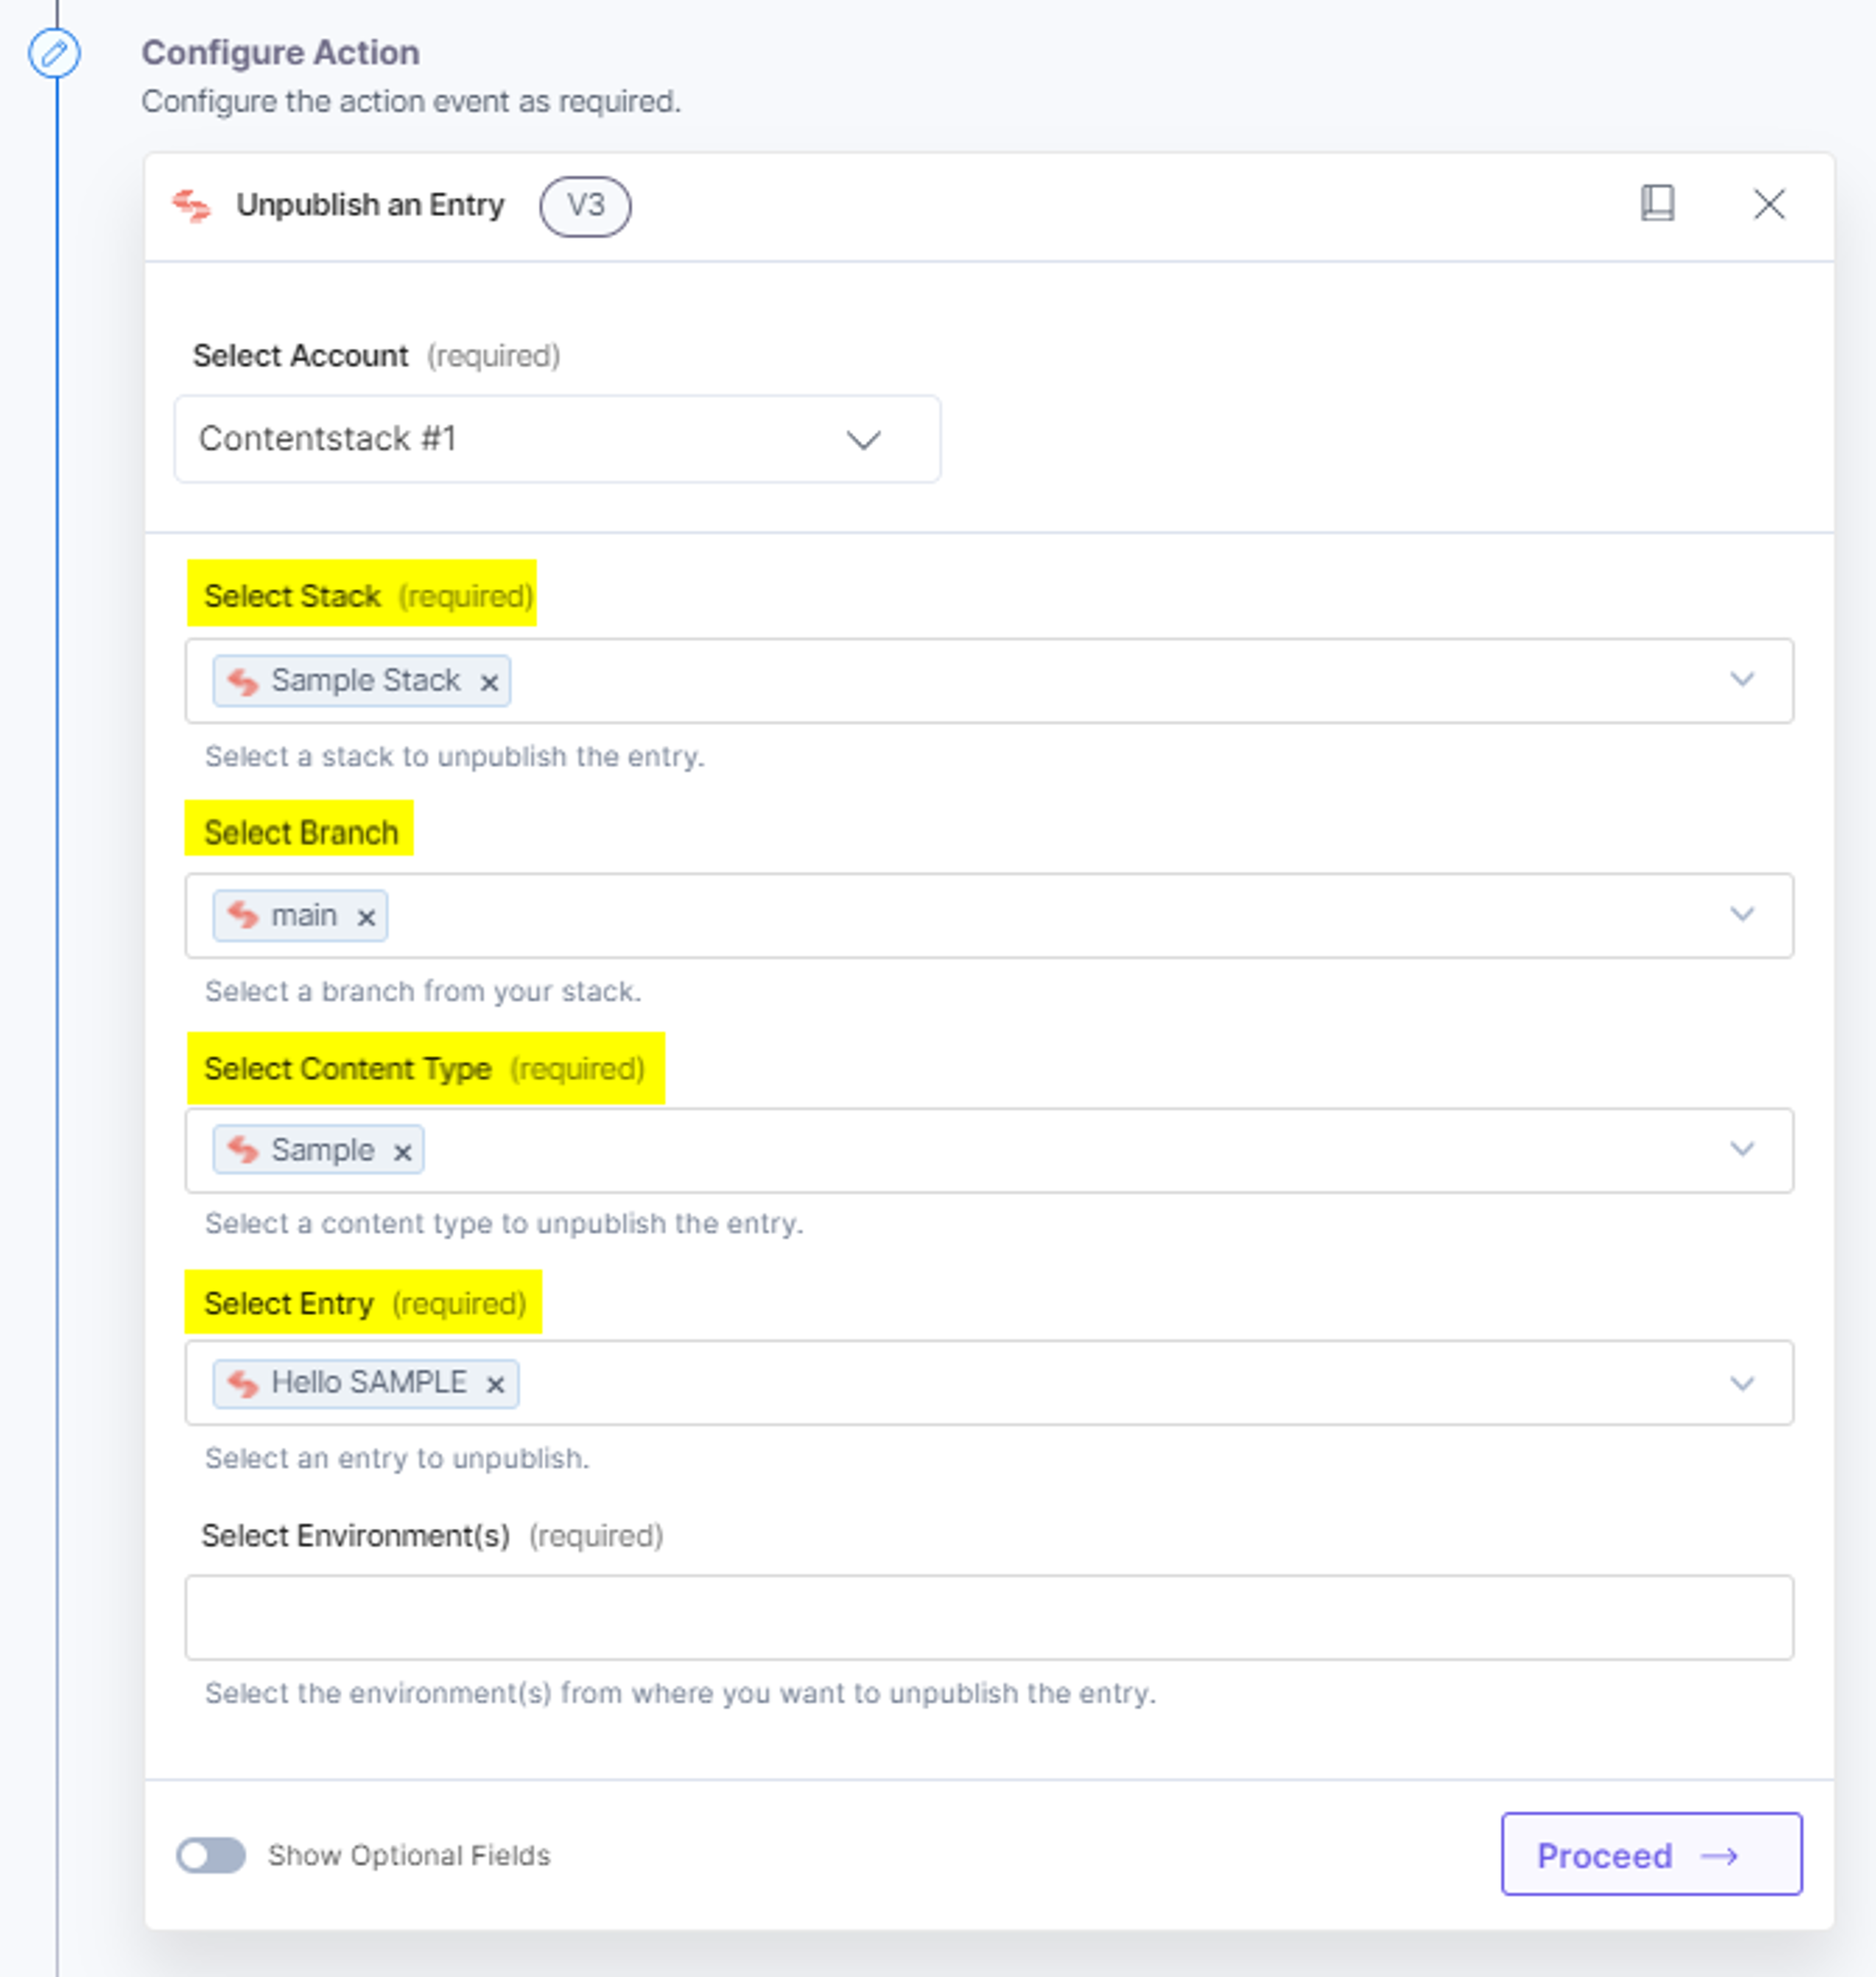Expand the Select Branch dropdown arrow
Viewport: 1876px width, 1977px height.
click(x=1742, y=915)
